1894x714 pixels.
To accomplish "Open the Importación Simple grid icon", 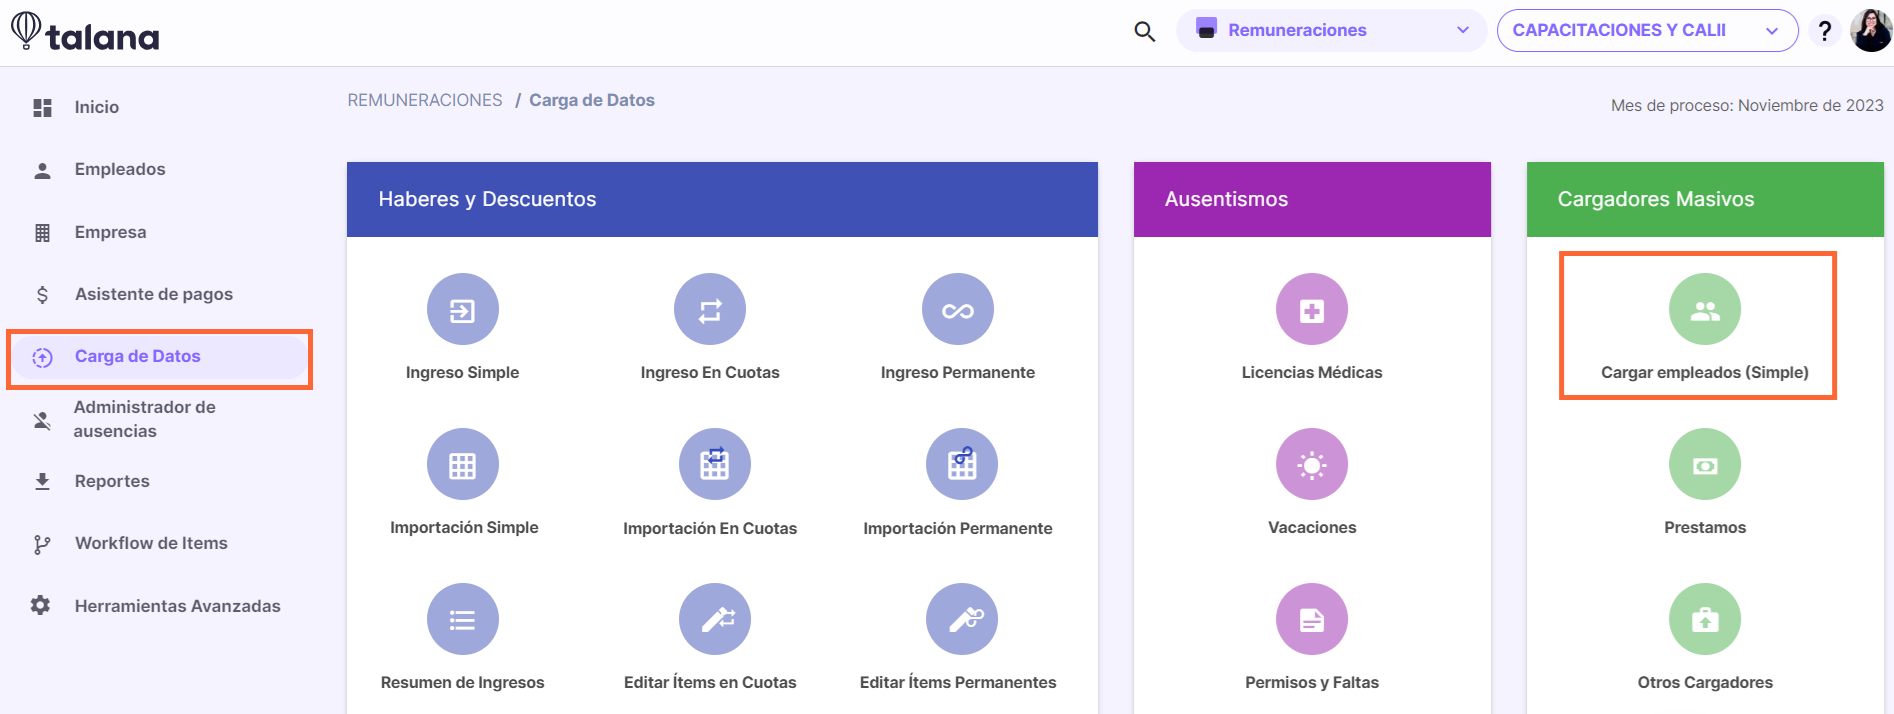I will point(462,464).
